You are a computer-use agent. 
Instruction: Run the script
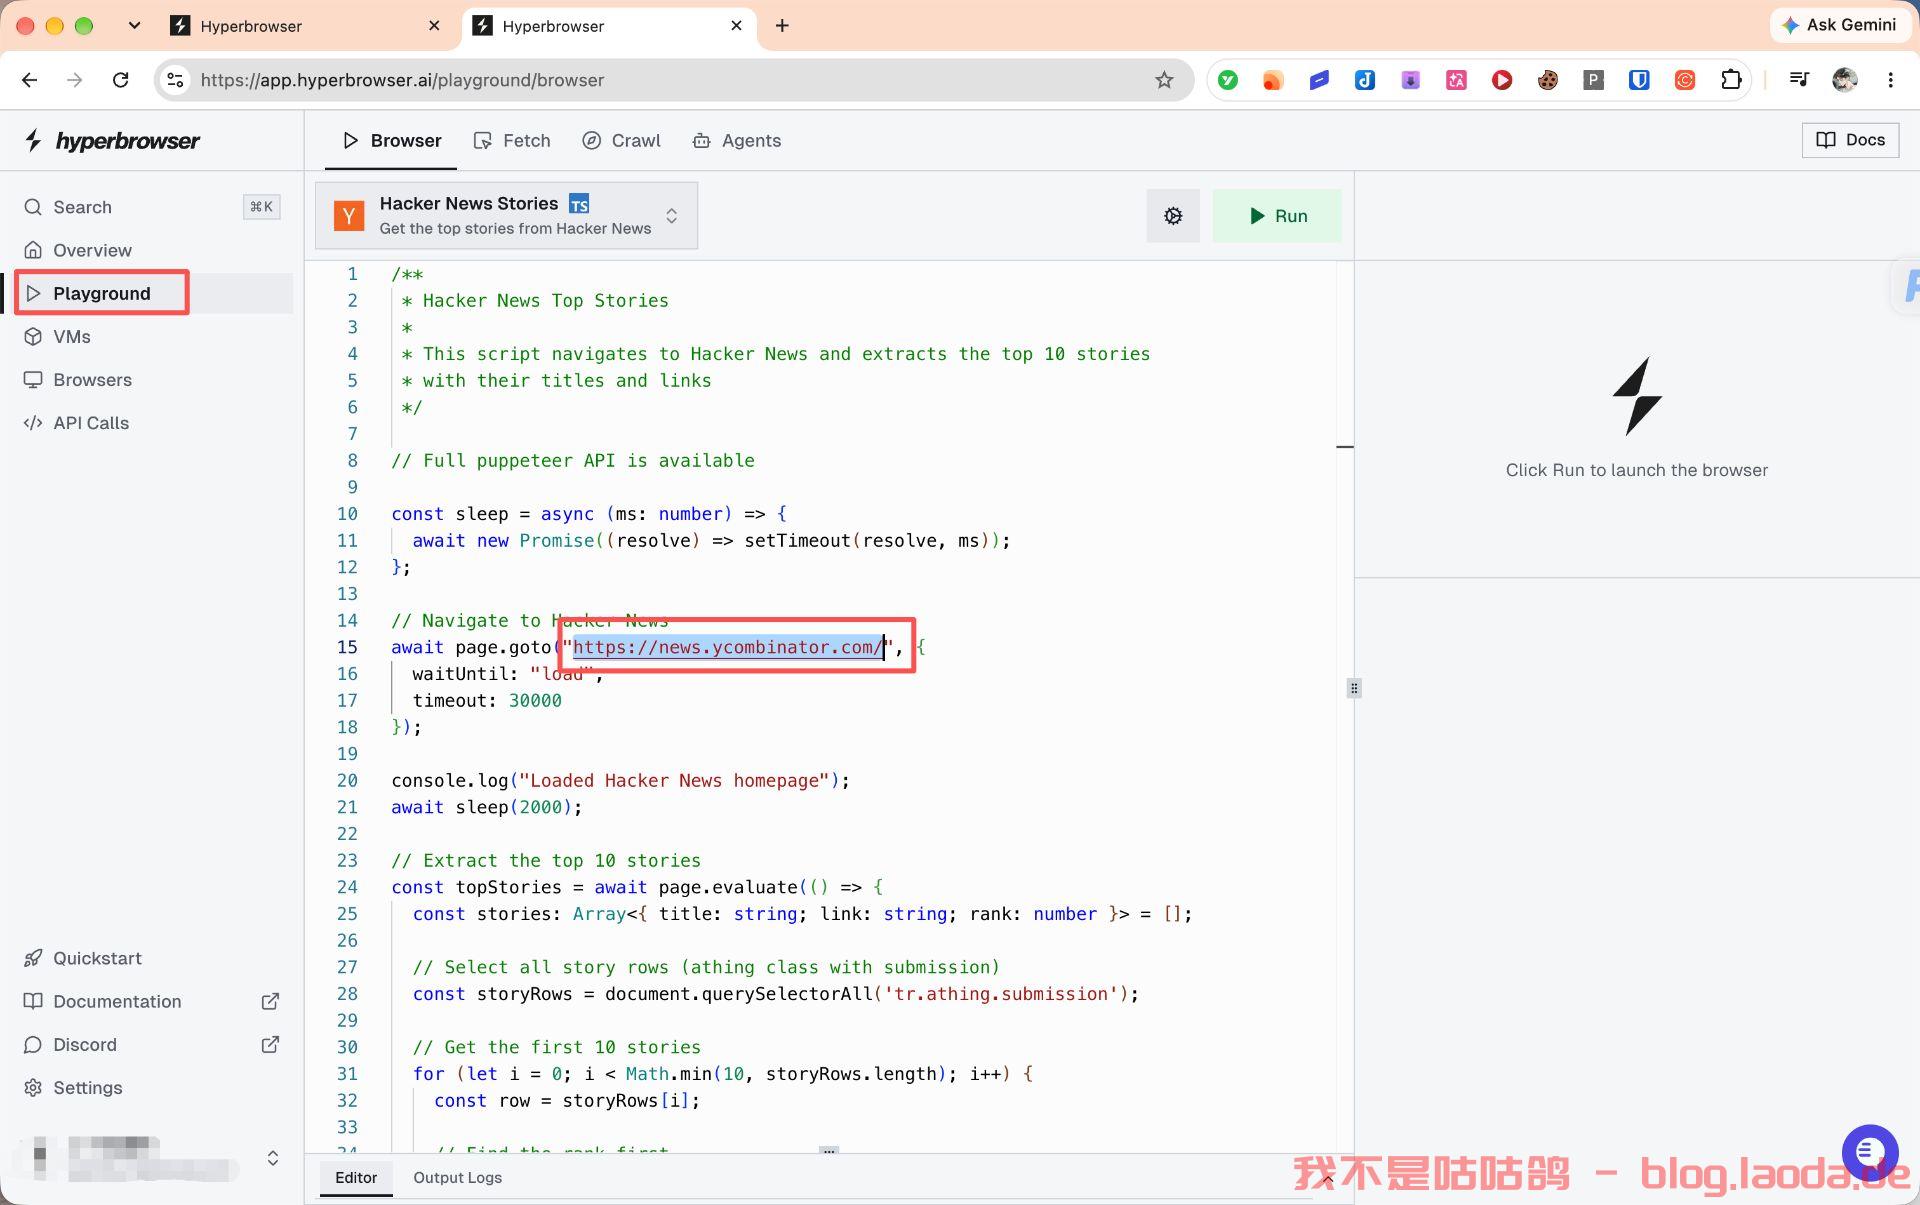[1277, 216]
